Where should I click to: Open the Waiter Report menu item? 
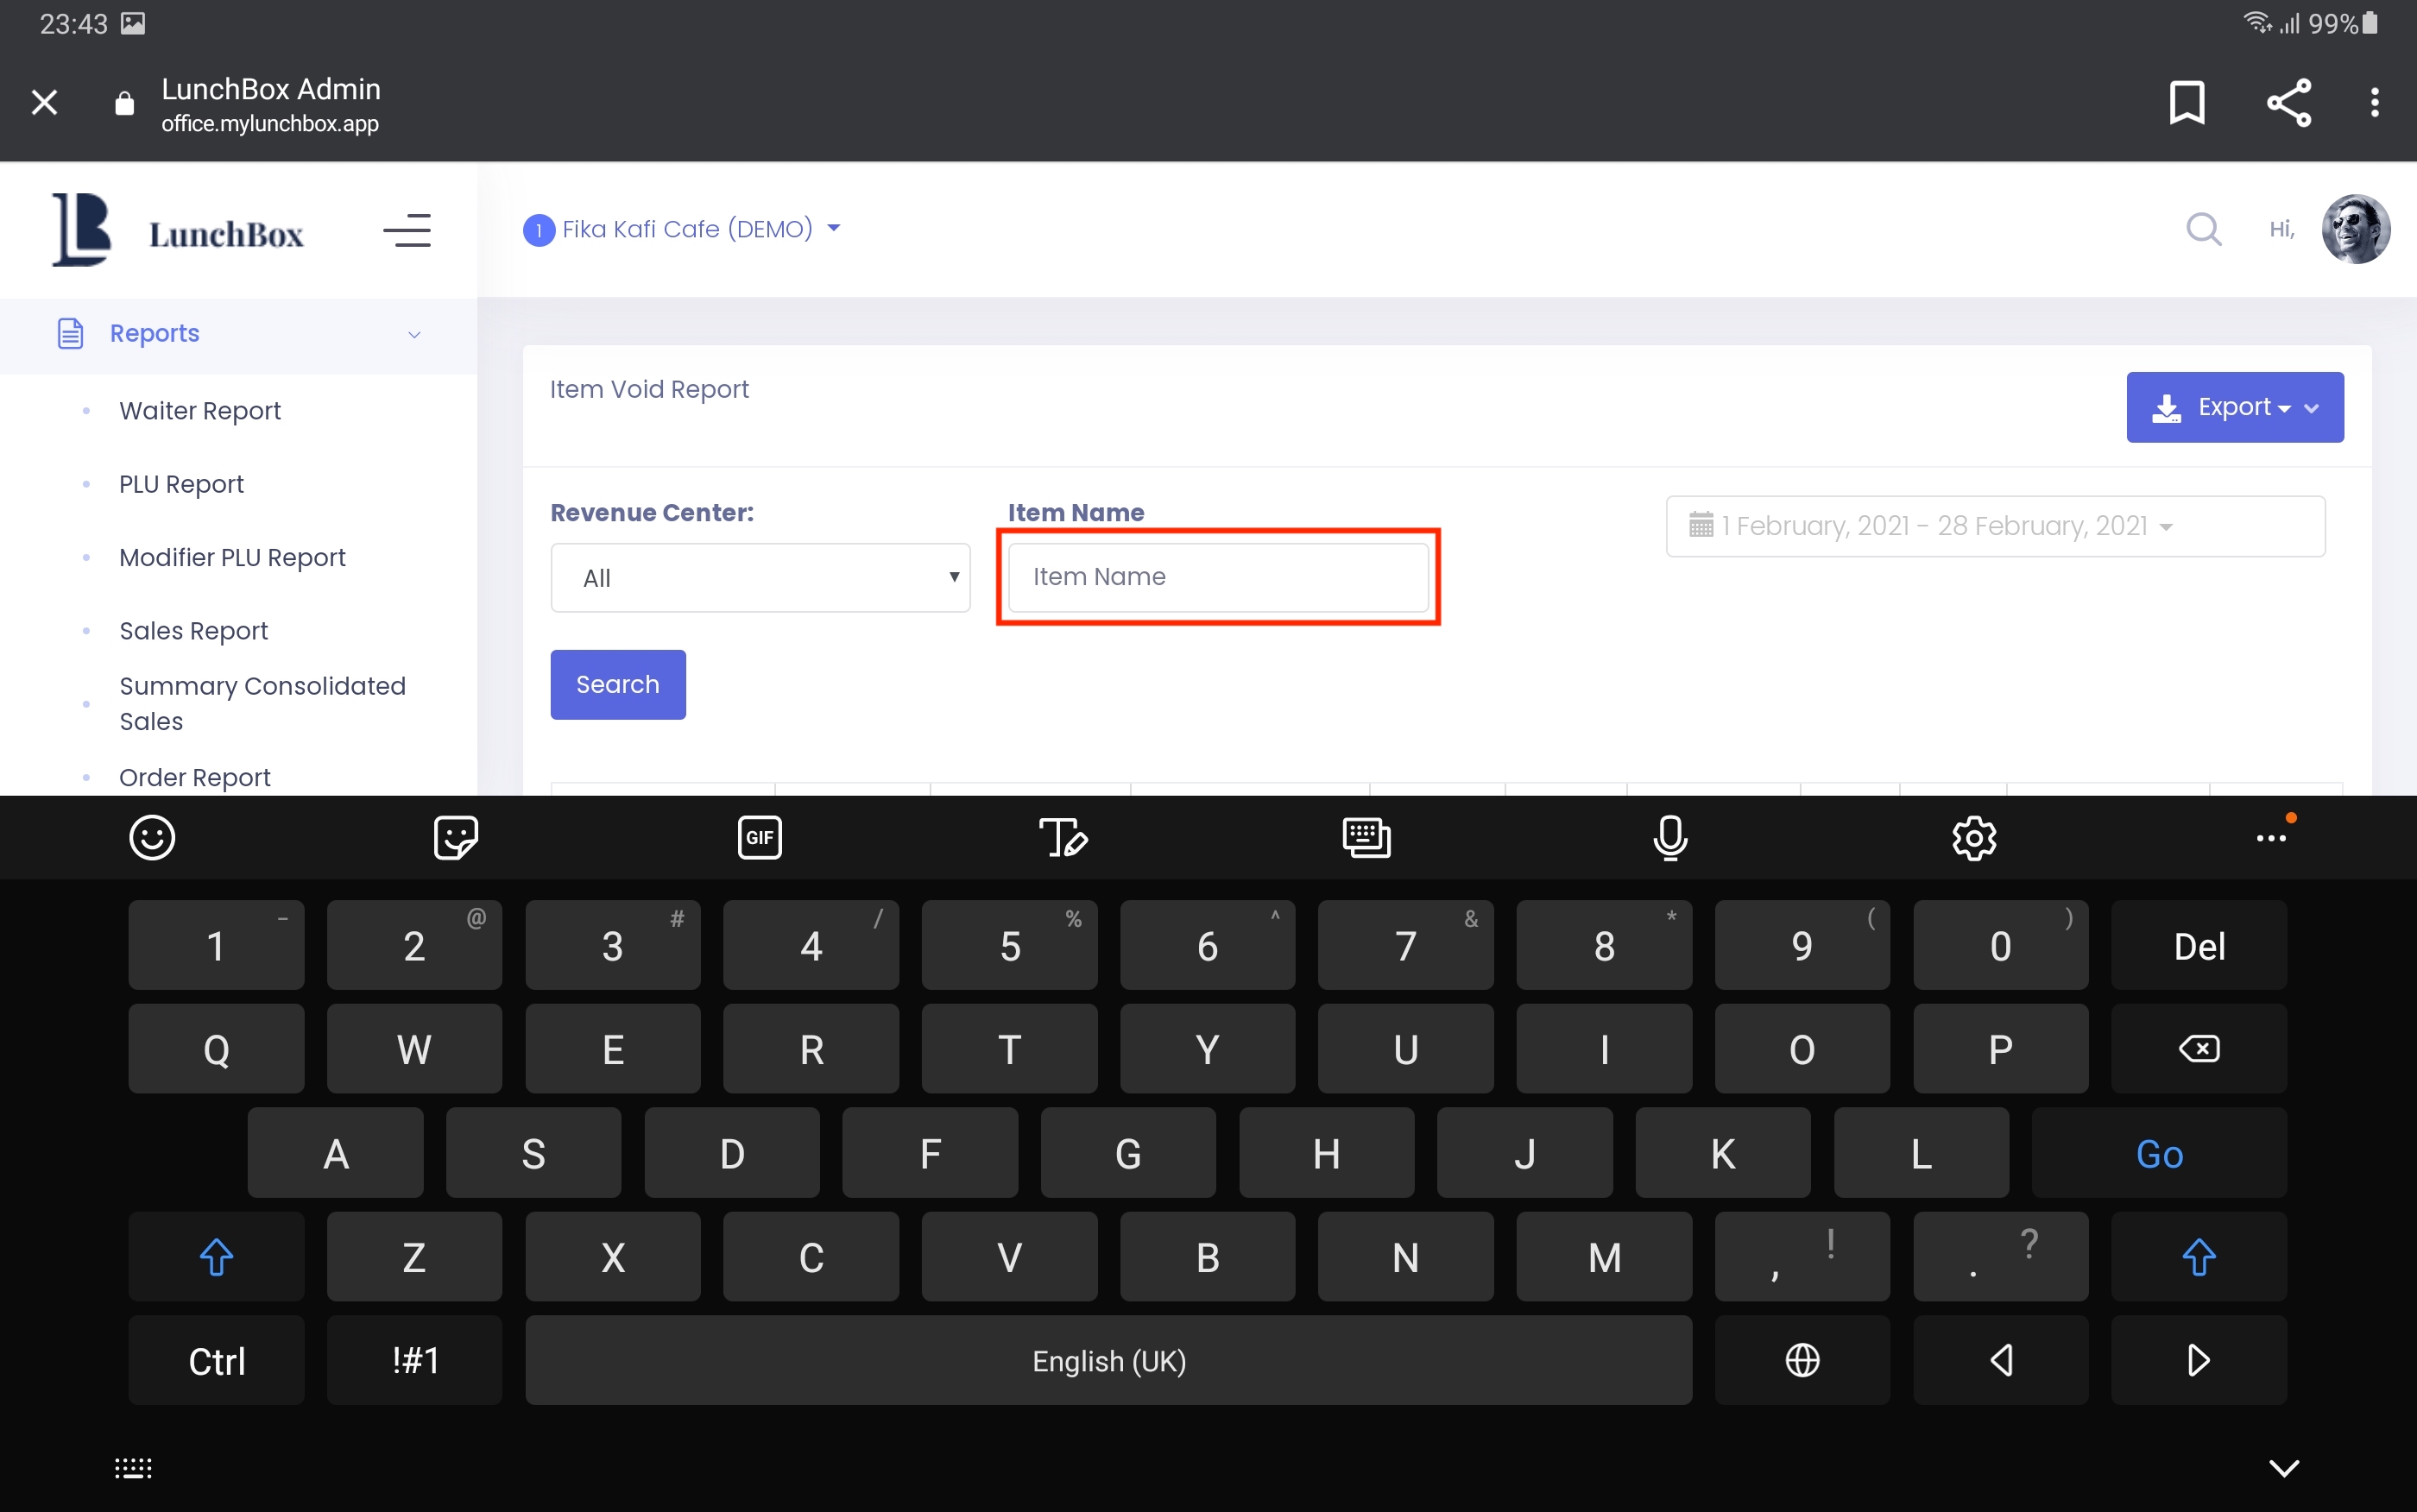click(200, 411)
